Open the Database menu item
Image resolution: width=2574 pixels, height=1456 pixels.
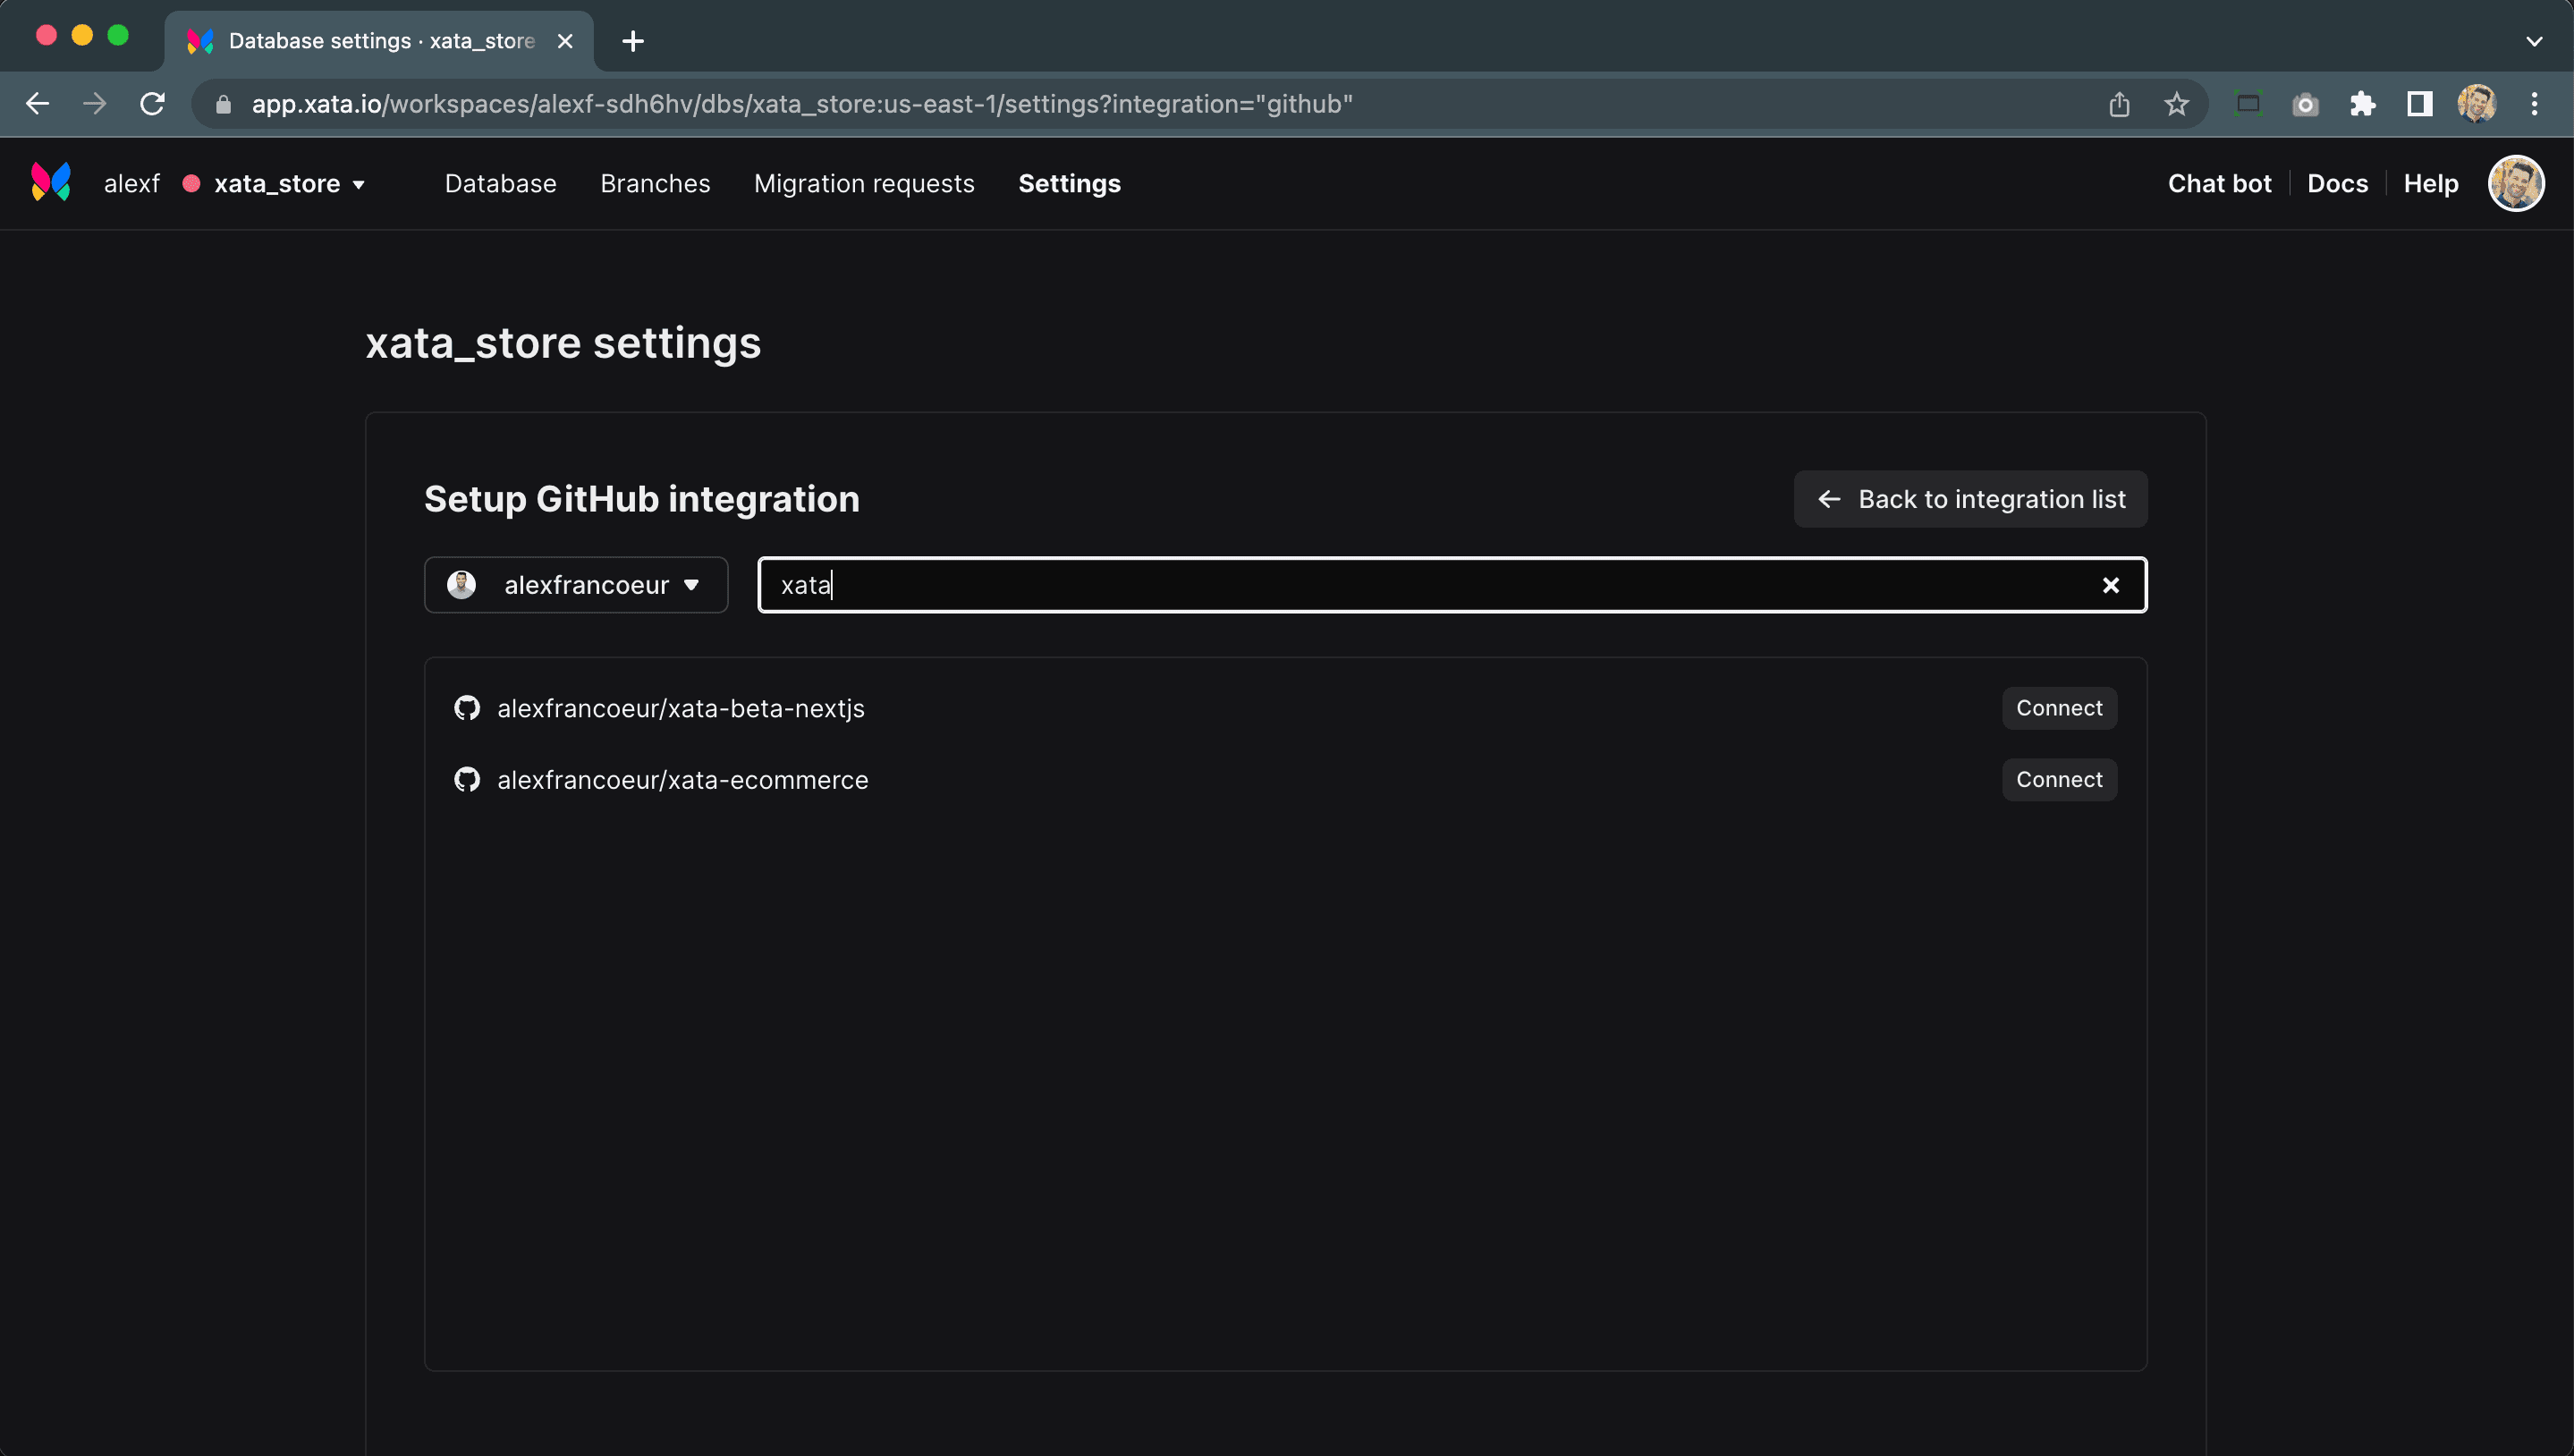click(x=500, y=182)
